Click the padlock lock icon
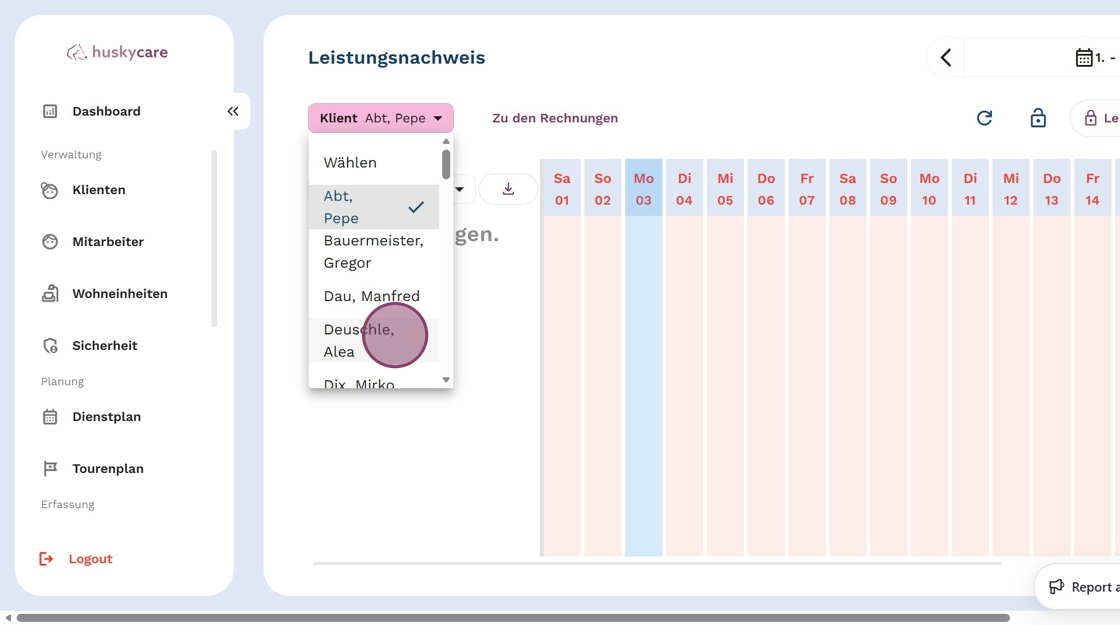Image resolution: width=1120 pixels, height=625 pixels. tap(1038, 118)
